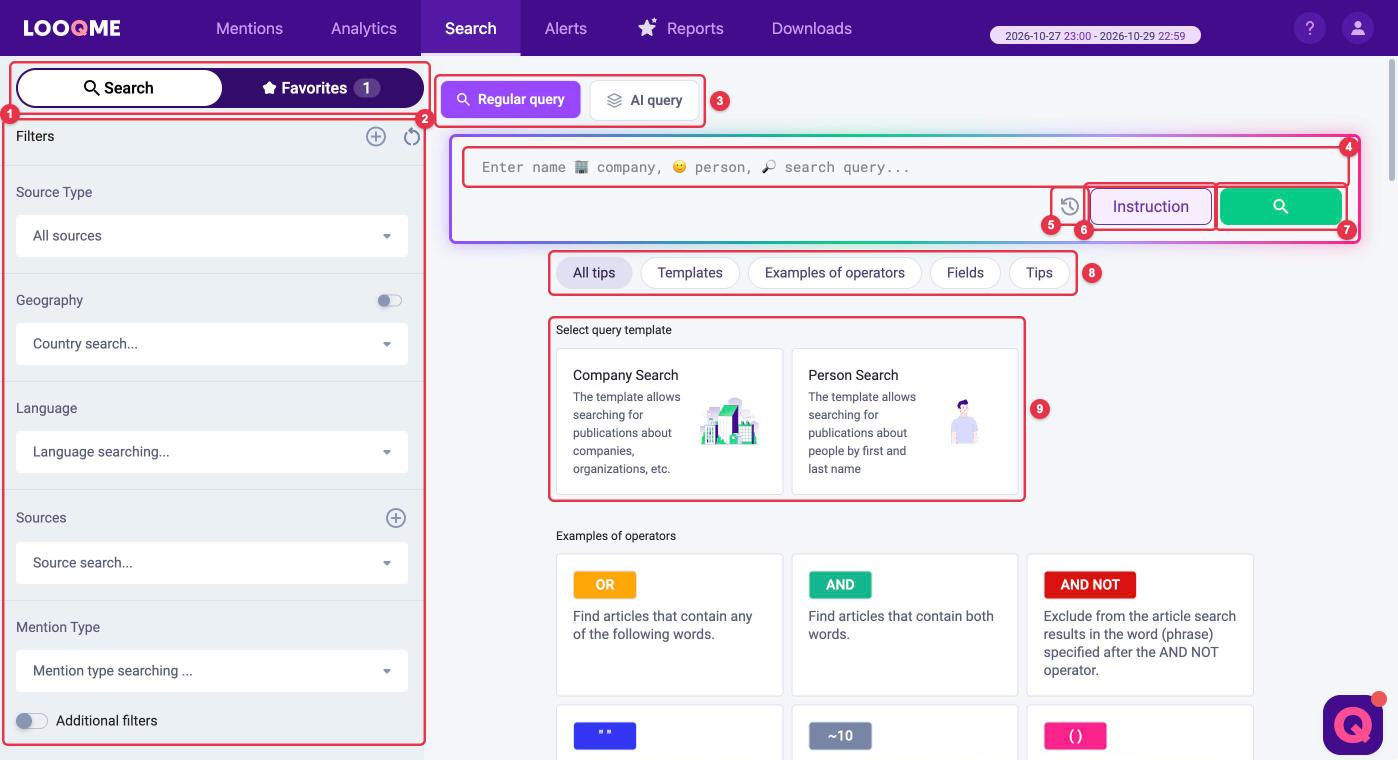Open the Downloads tab
The width and height of the screenshot is (1398, 760).
[812, 28]
